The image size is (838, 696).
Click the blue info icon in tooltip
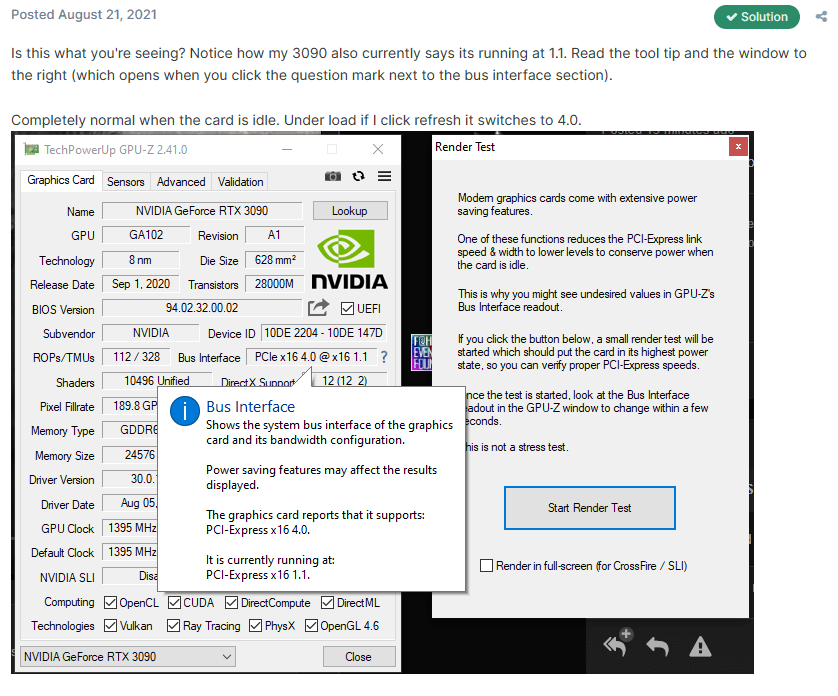pos(185,411)
